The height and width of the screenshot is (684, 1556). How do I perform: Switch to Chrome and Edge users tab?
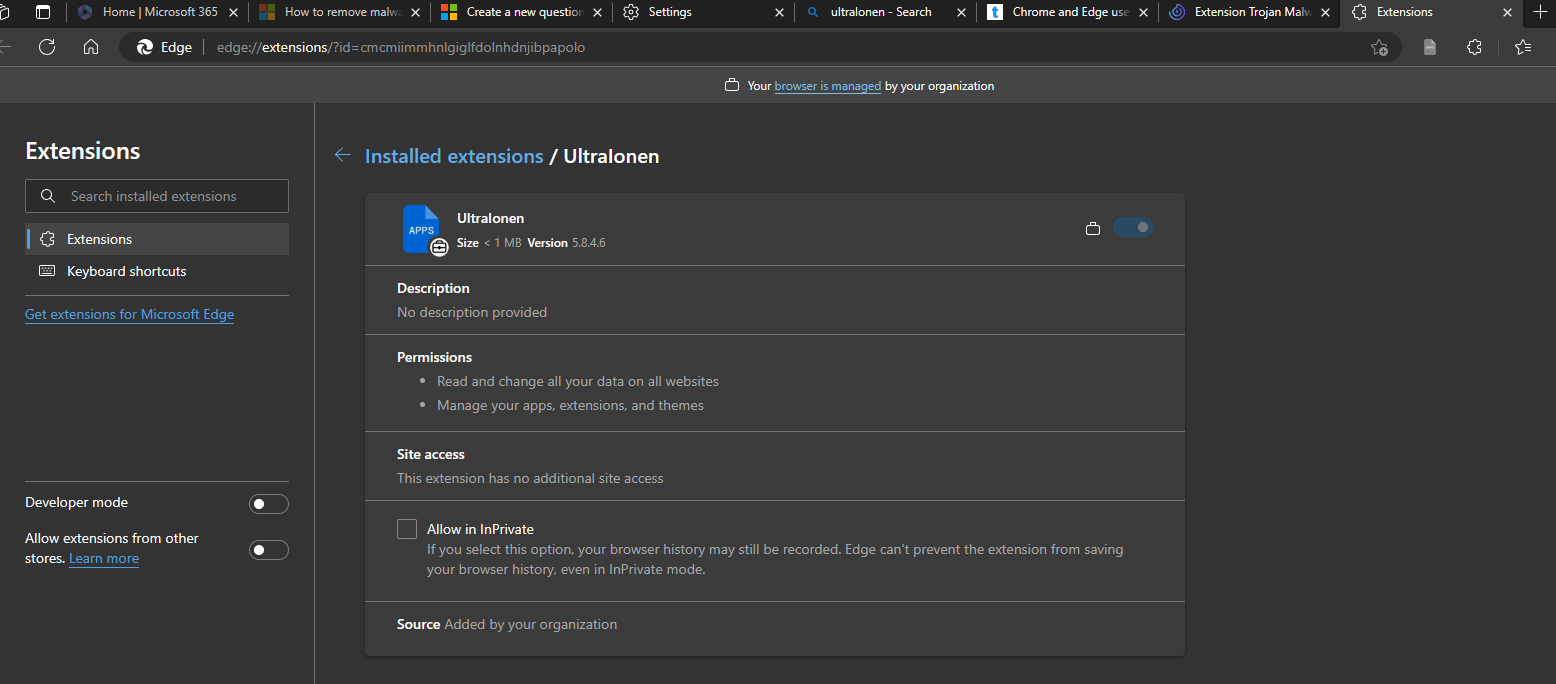tap(1068, 12)
